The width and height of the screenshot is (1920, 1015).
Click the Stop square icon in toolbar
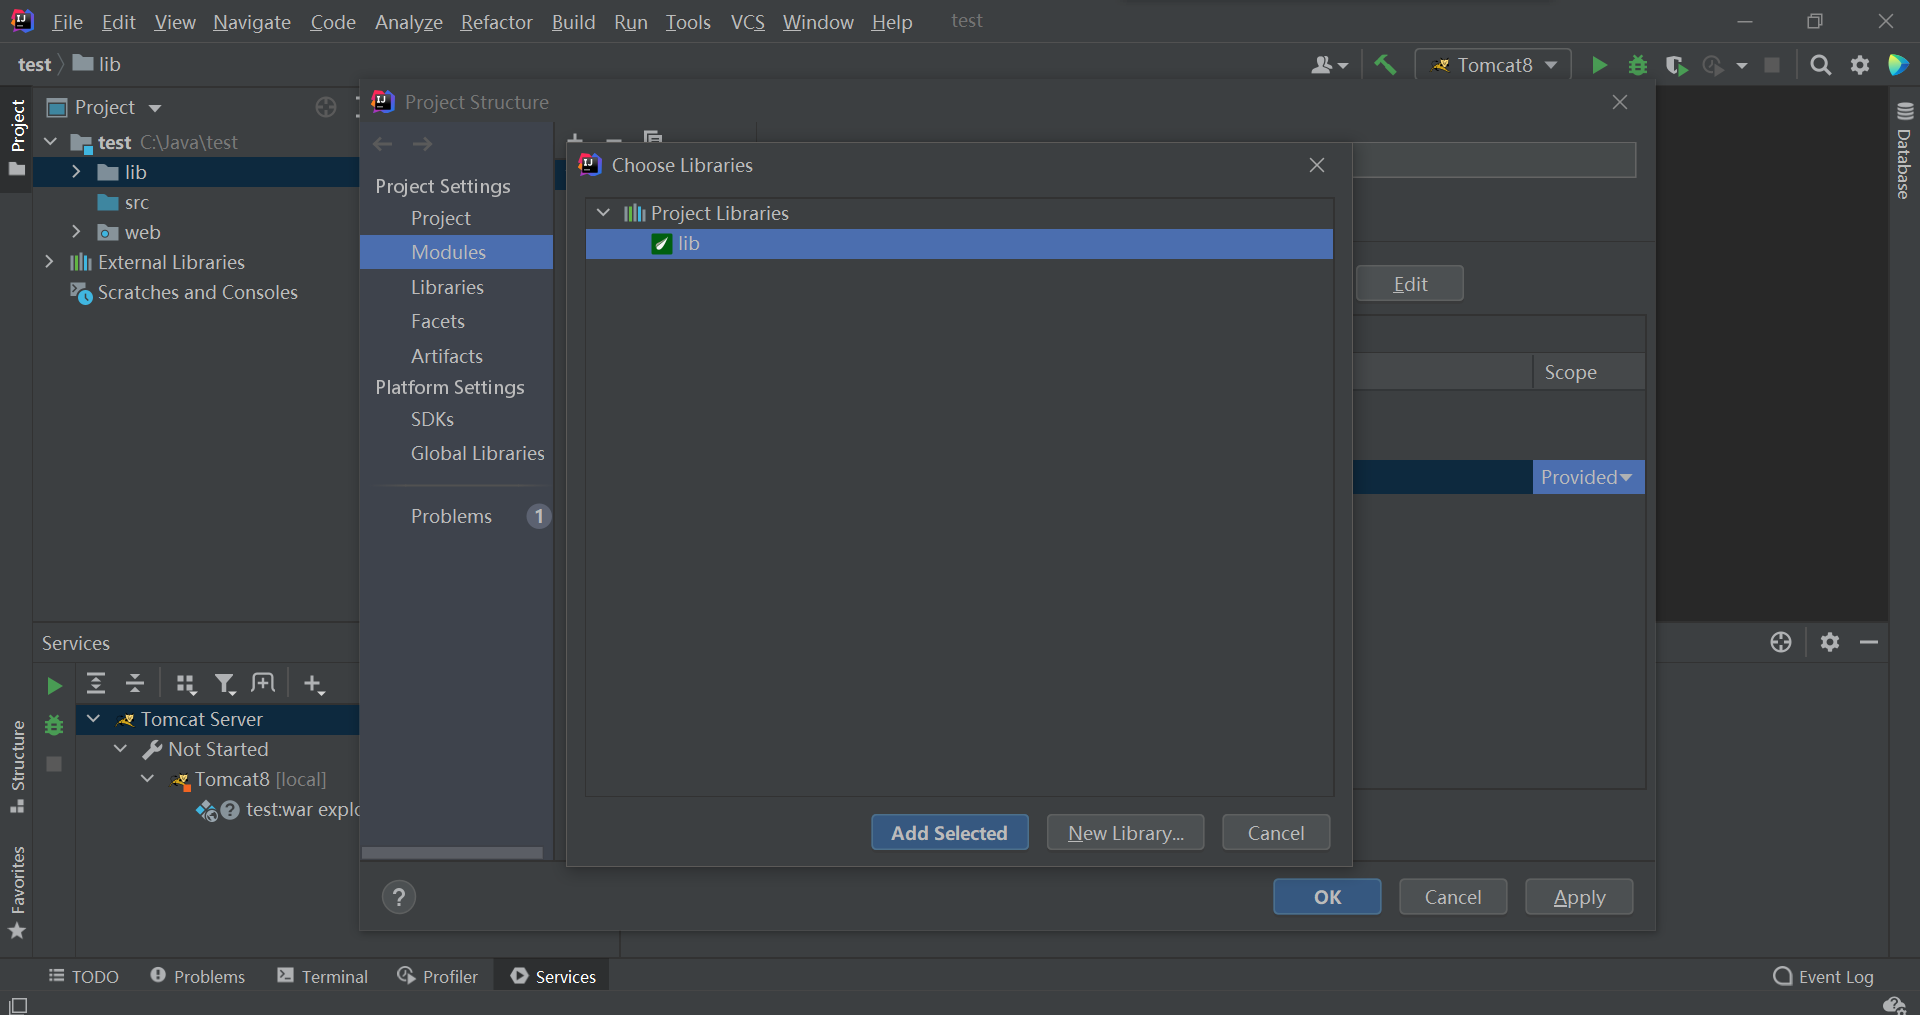pyautogui.click(x=1772, y=65)
